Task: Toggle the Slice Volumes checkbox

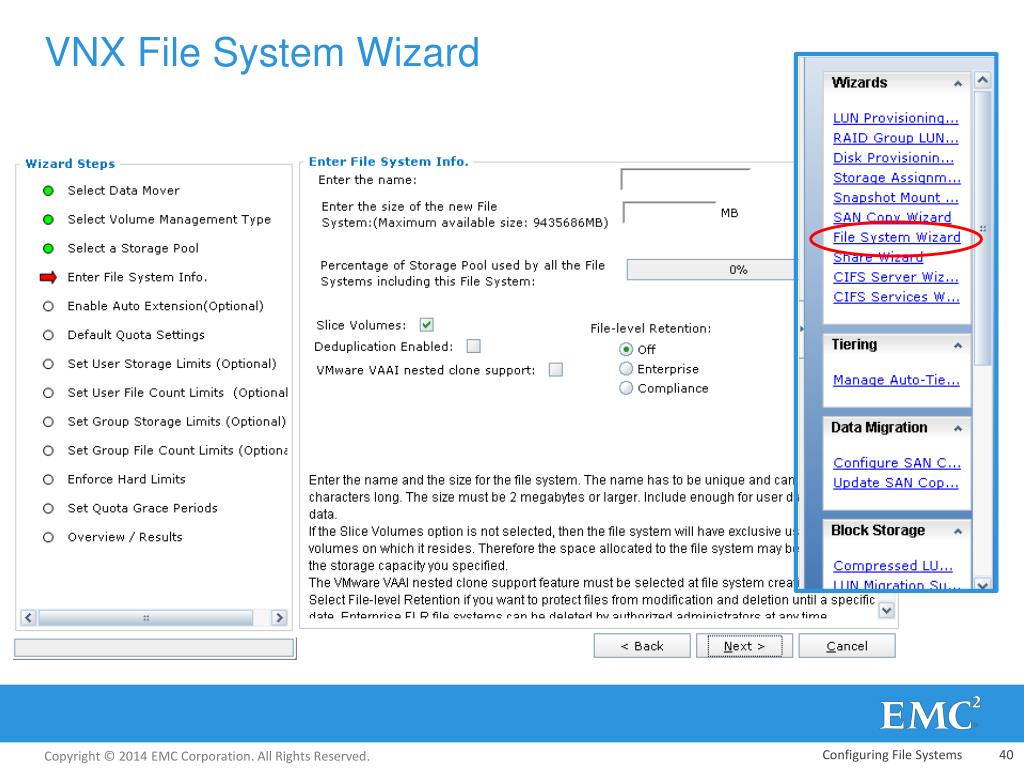Action: [x=426, y=325]
